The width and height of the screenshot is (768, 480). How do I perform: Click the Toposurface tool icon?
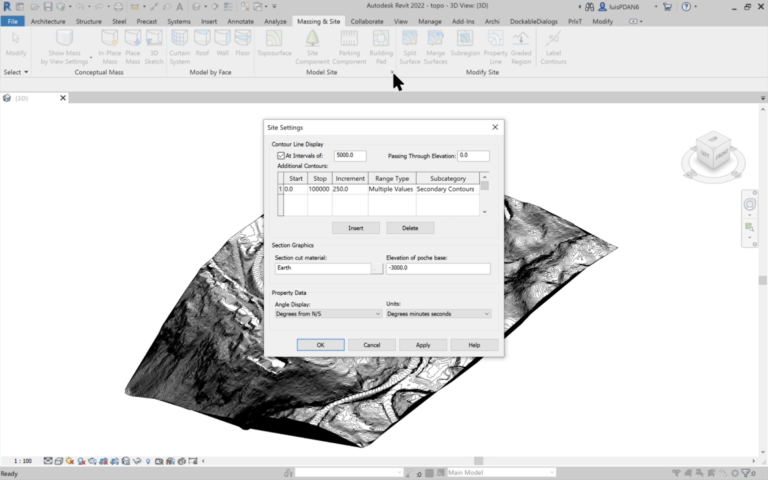click(274, 43)
